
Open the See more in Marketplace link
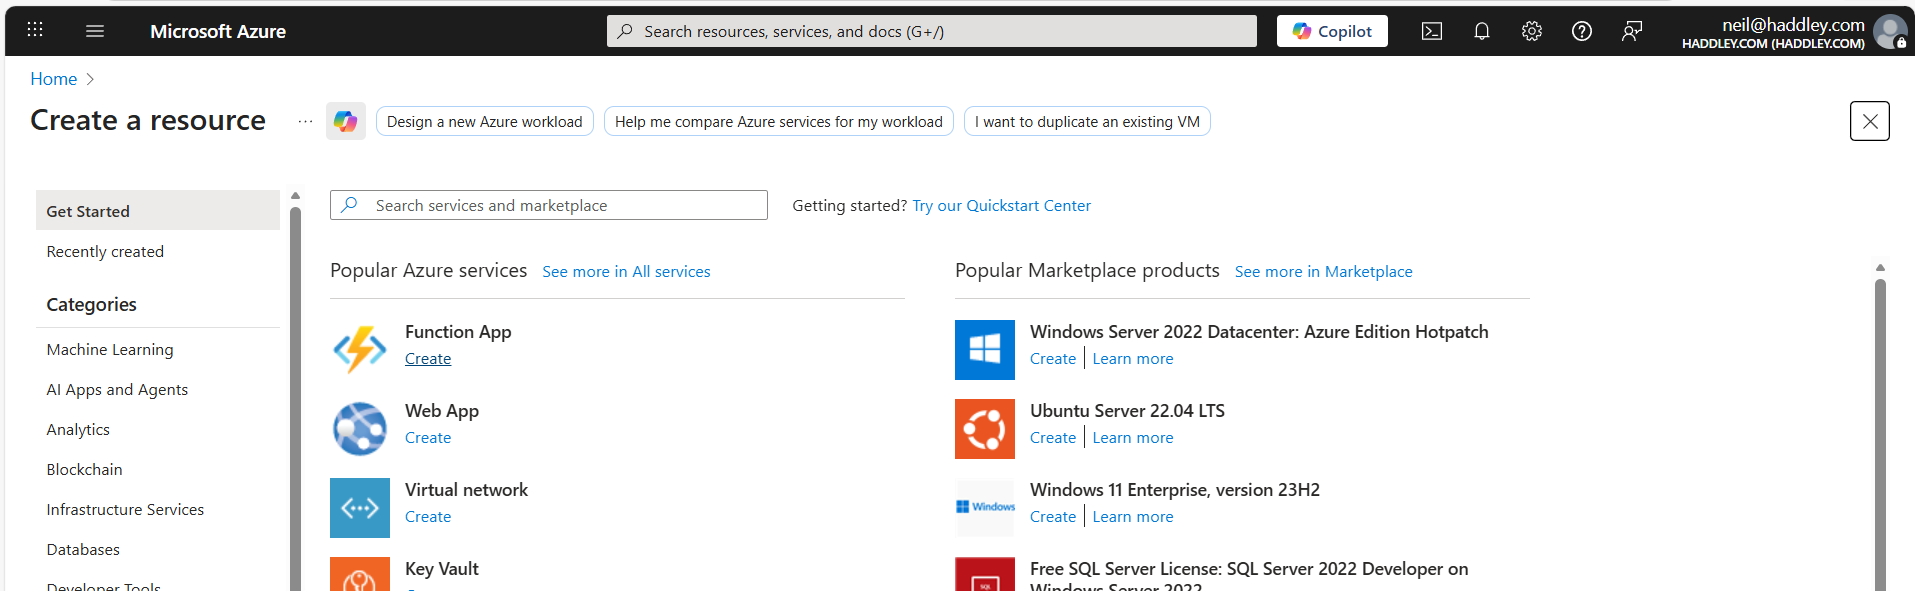click(1323, 272)
